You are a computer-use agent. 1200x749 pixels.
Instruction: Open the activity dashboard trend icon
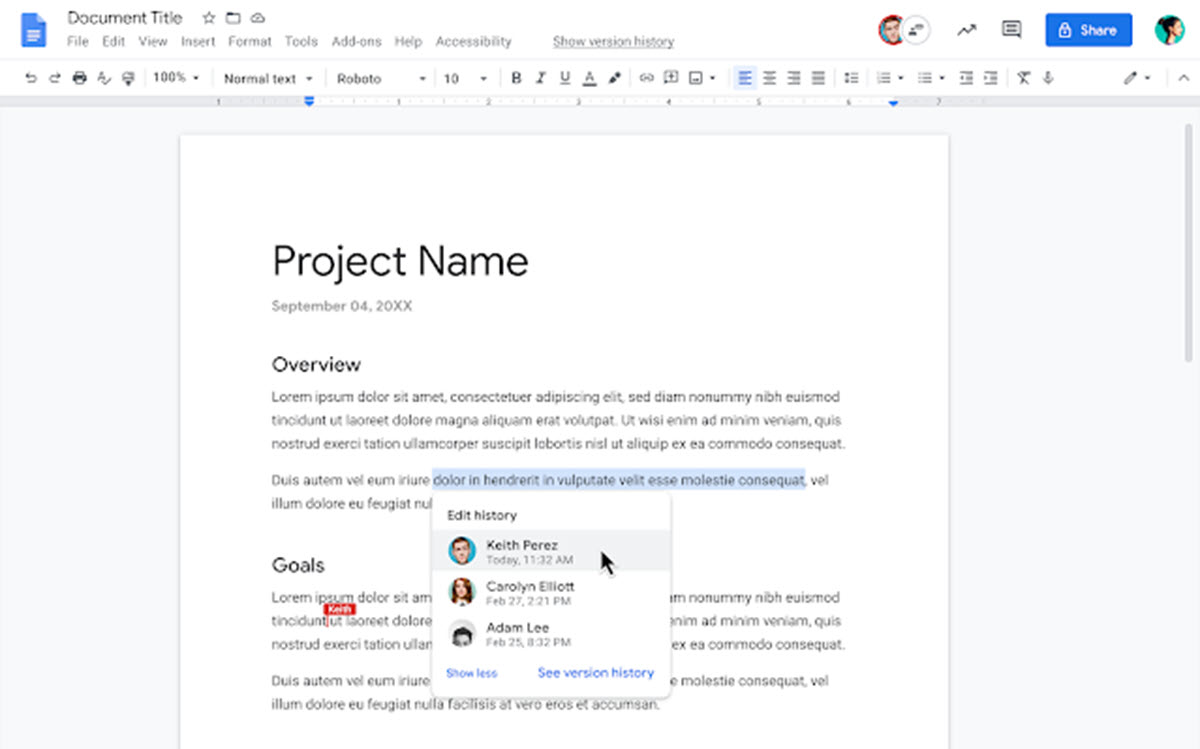tap(966, 30)
